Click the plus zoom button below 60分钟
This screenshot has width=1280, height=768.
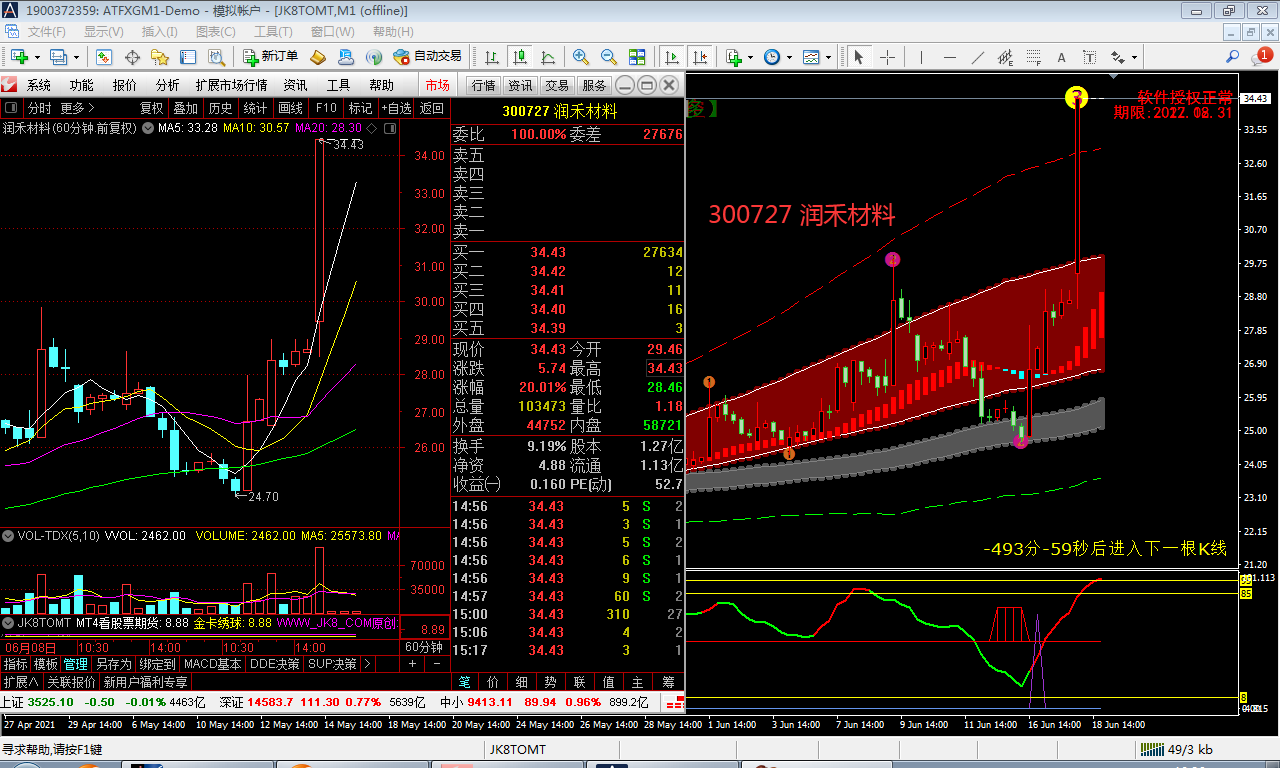pos(413,664)
